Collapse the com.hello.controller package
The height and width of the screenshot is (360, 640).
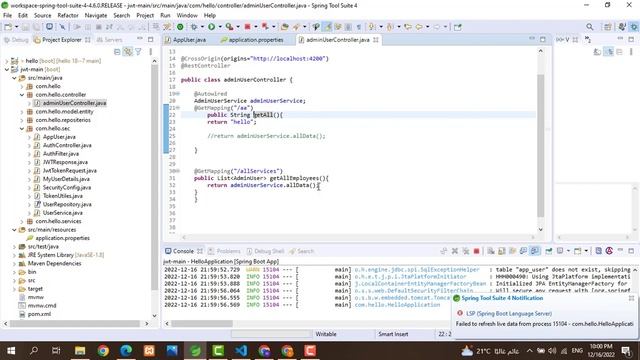[x=22, y=95]
